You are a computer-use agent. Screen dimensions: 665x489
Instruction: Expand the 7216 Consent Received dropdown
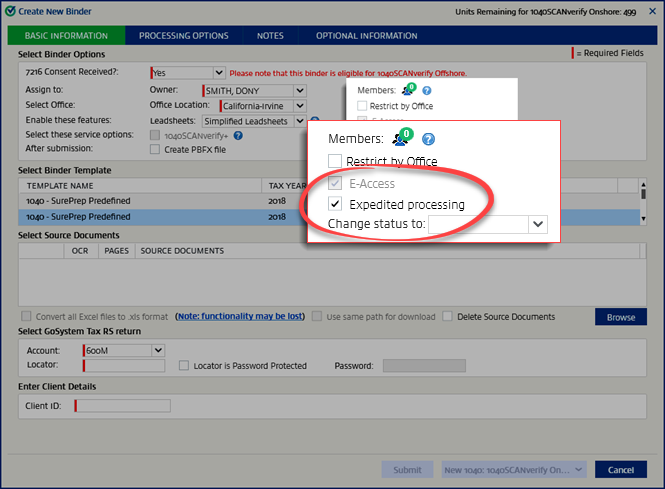[x=219, y=73]
